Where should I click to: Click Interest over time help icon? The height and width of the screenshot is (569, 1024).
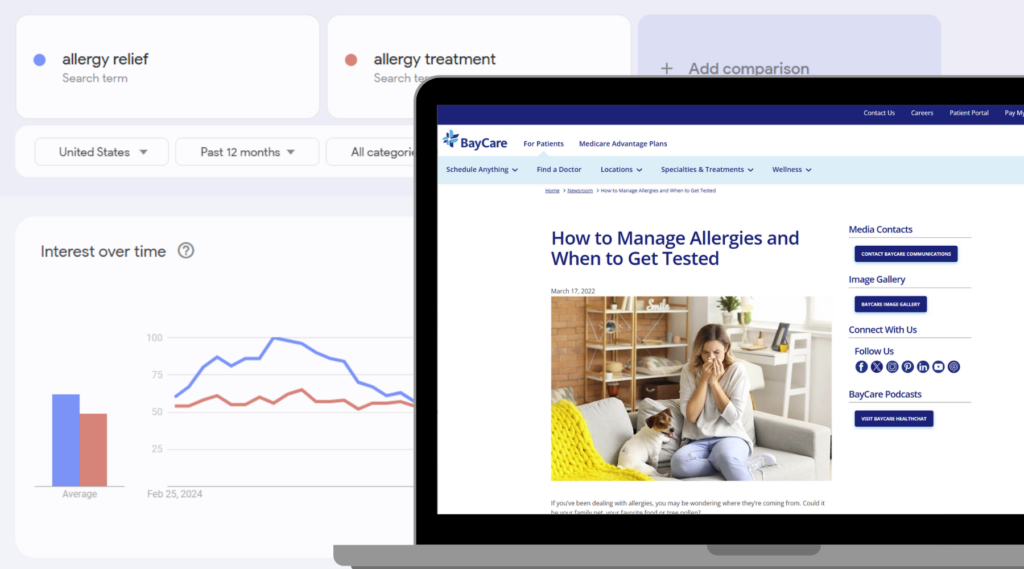tap(186, 251)
